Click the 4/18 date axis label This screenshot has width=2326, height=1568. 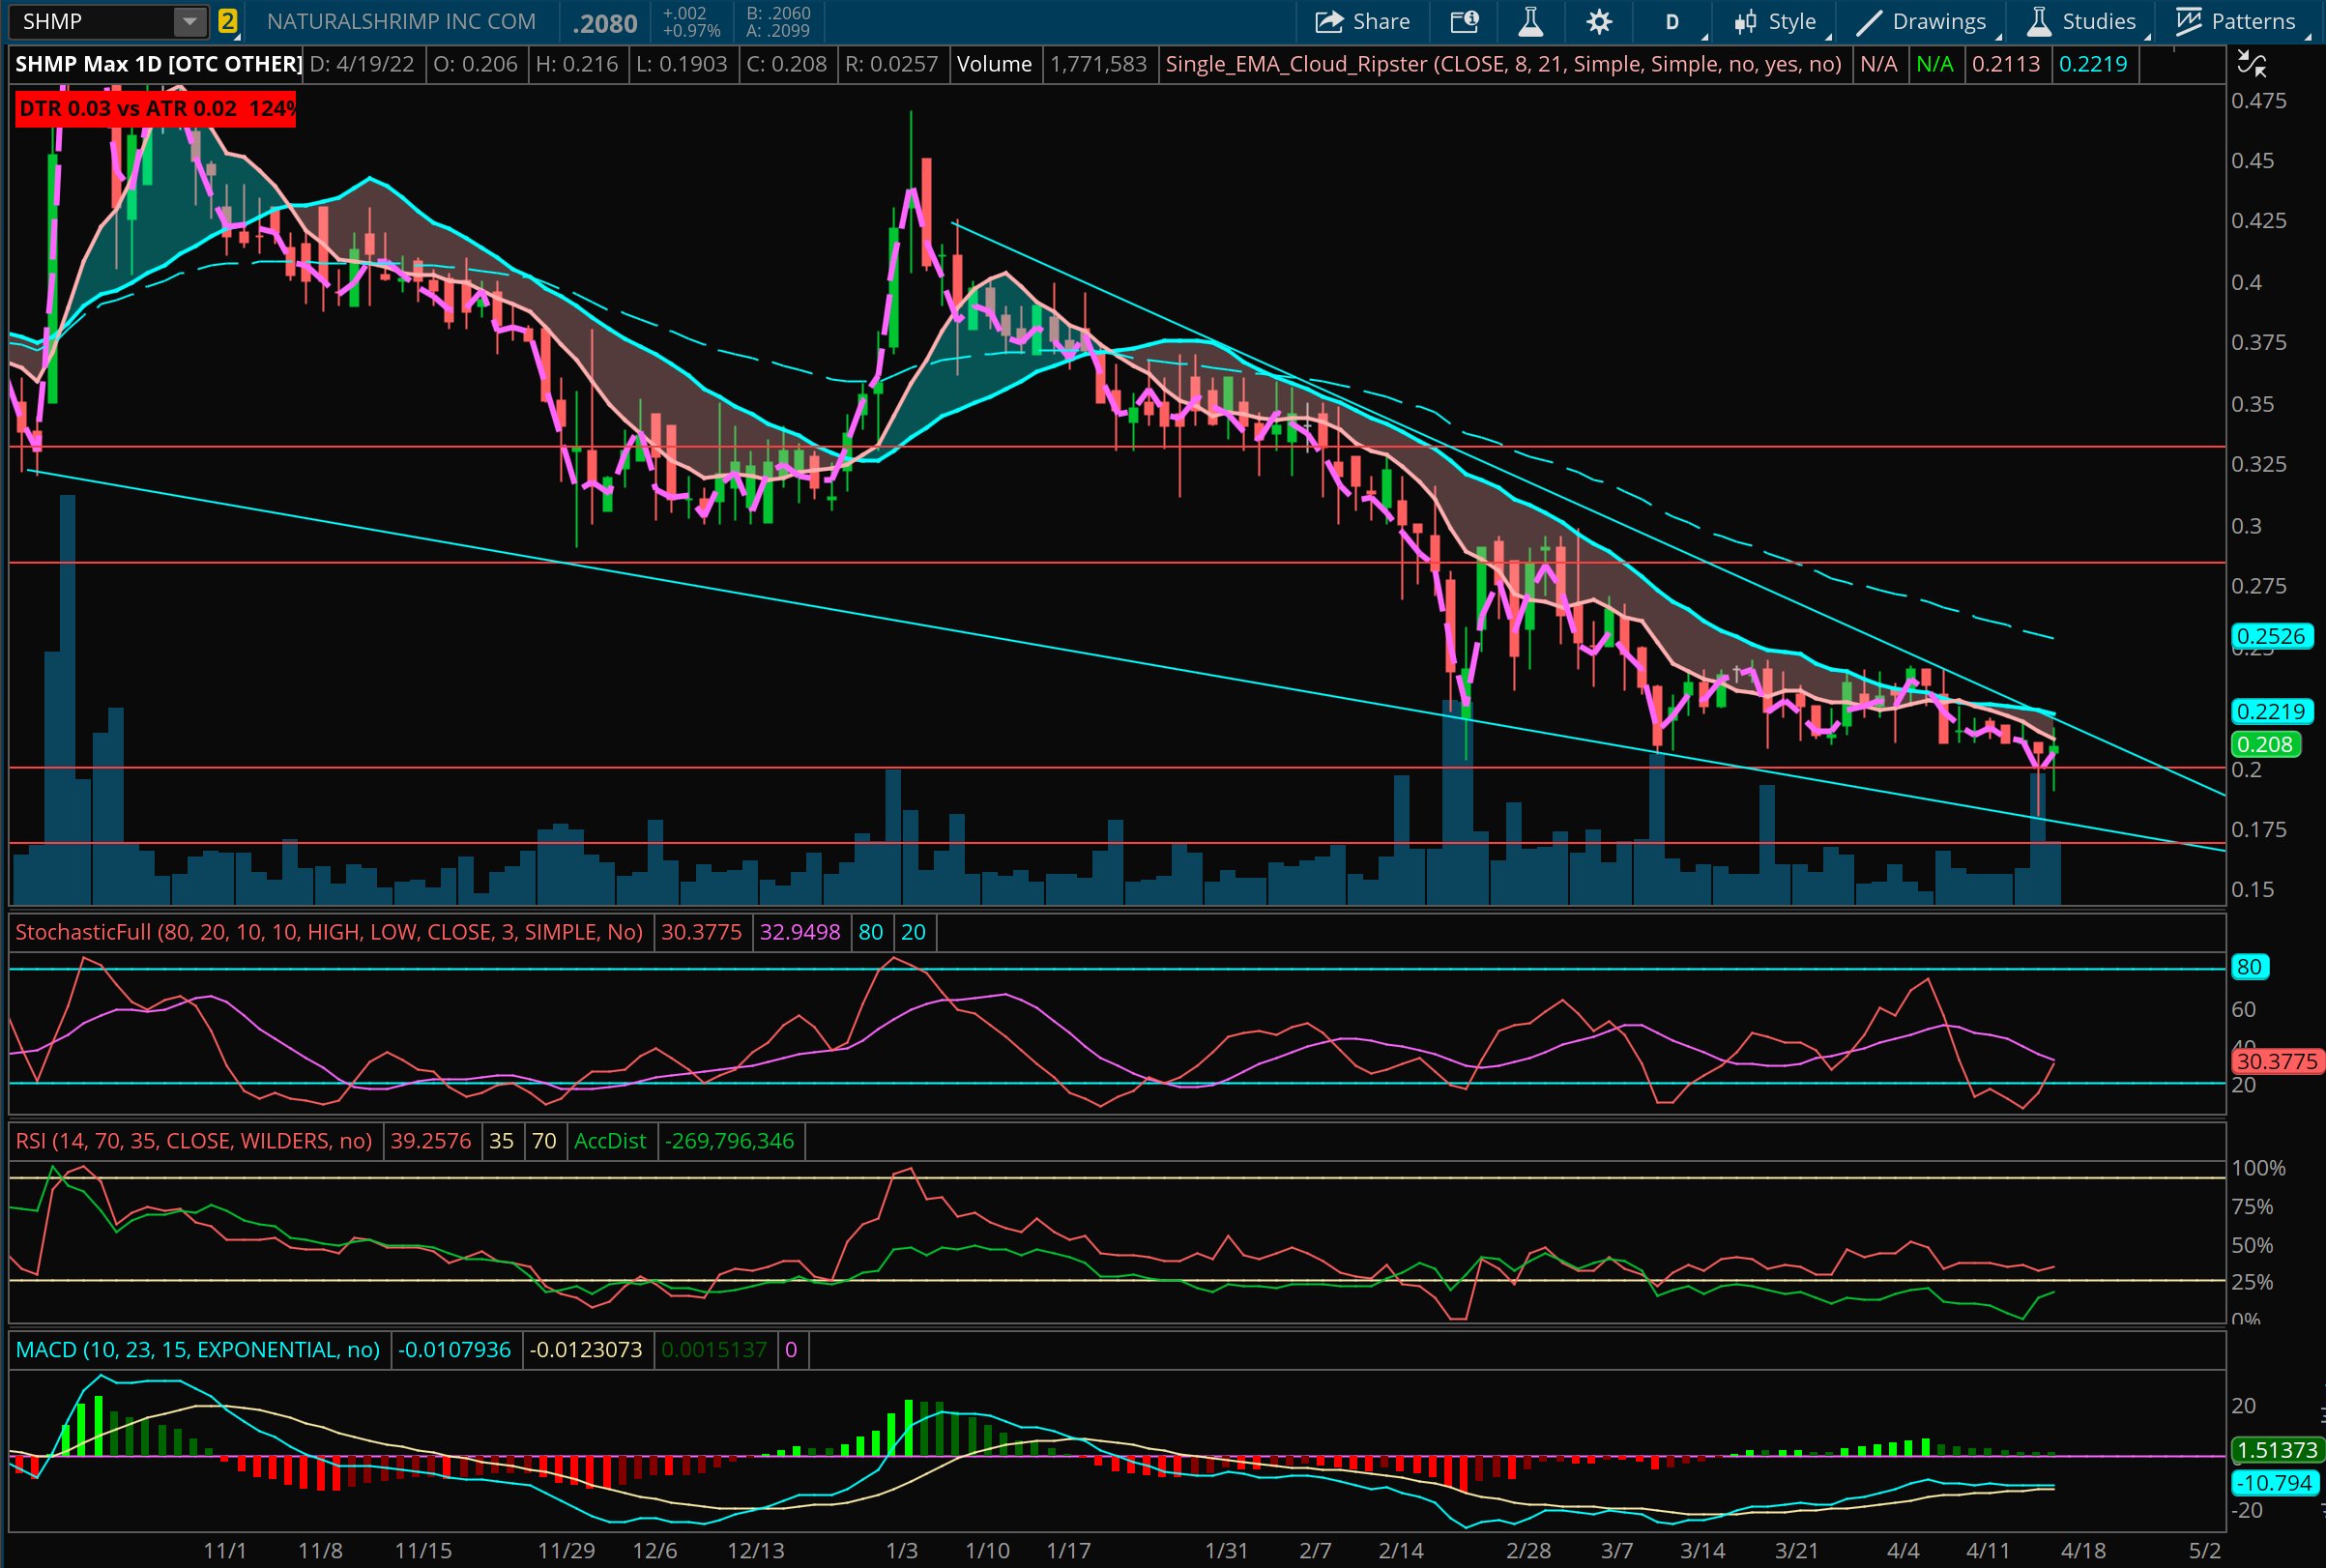[x=2083, y=1551]
